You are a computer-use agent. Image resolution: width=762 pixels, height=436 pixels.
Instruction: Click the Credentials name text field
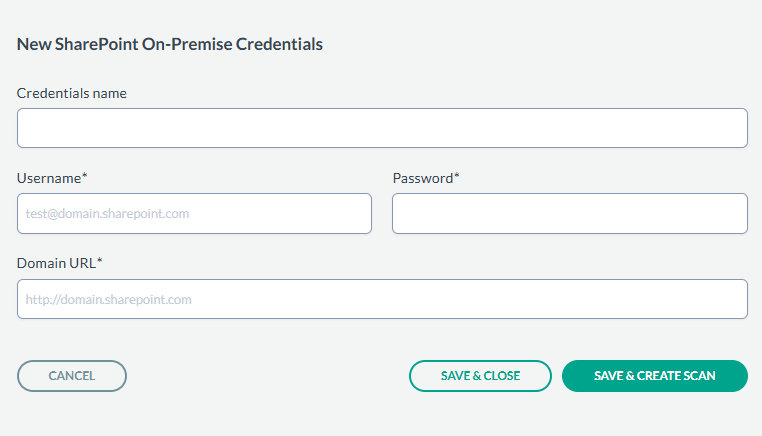point(382,128)
